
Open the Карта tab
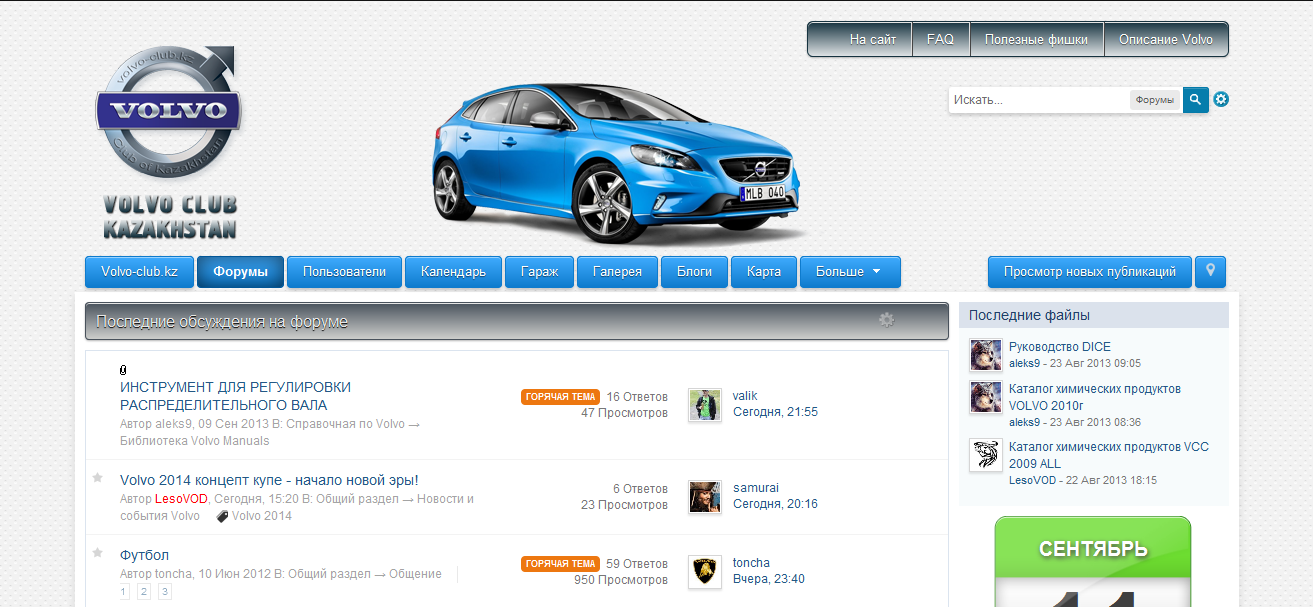tap(764, 272)
